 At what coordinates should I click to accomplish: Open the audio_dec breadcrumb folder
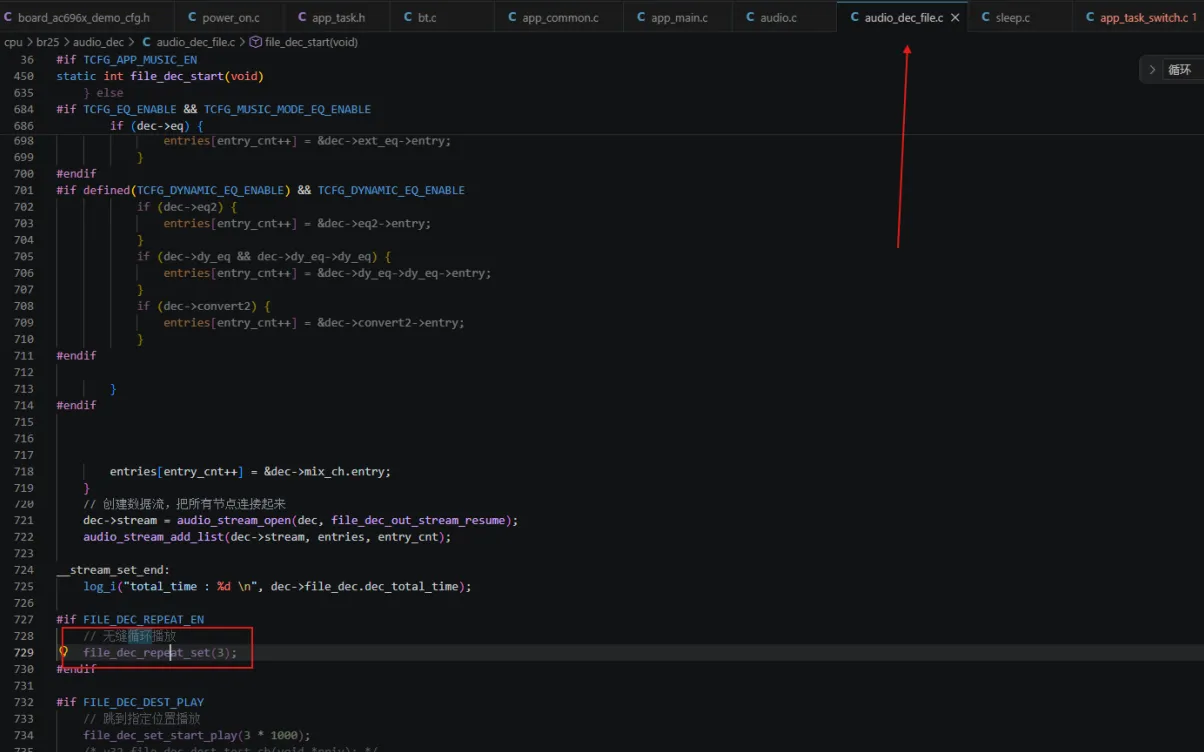(99, 42)
